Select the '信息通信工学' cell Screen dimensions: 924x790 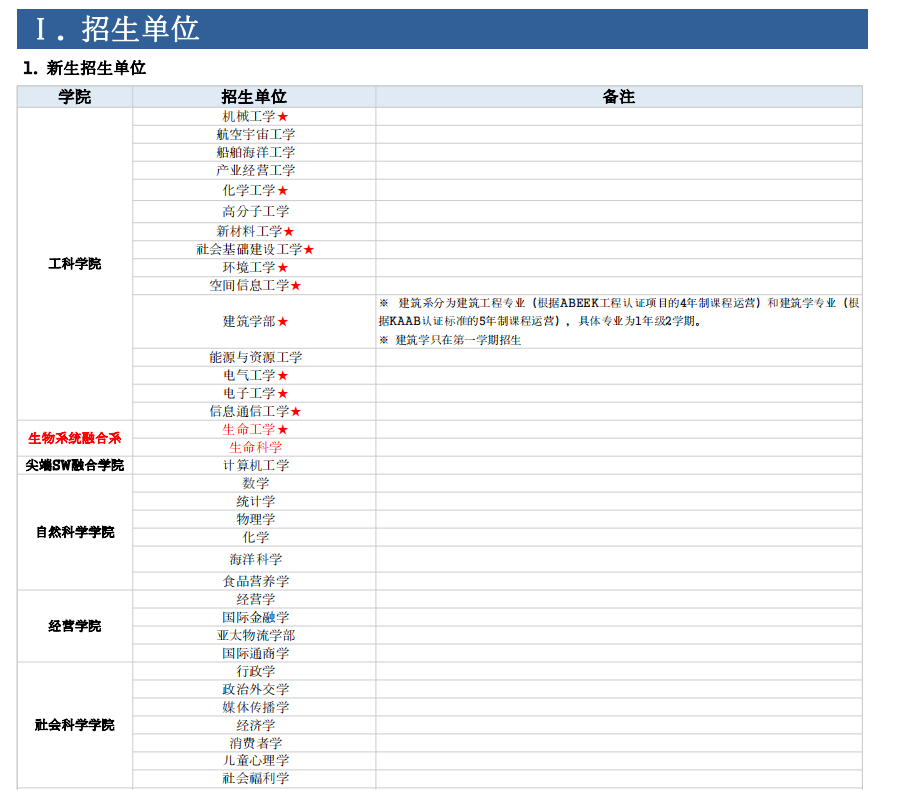pyautogui.click(x=254, y=411)
